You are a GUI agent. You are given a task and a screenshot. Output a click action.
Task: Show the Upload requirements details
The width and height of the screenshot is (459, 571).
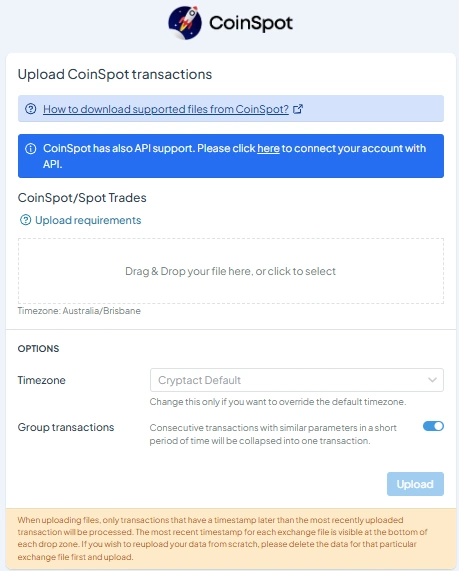tap(88, 220)
